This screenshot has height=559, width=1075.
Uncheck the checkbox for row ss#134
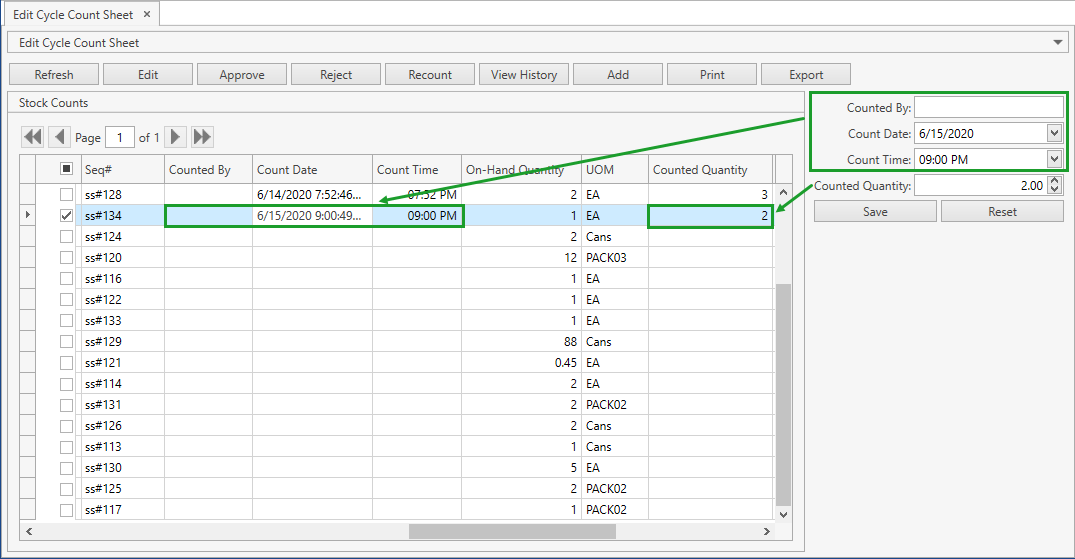click(67, 215)
